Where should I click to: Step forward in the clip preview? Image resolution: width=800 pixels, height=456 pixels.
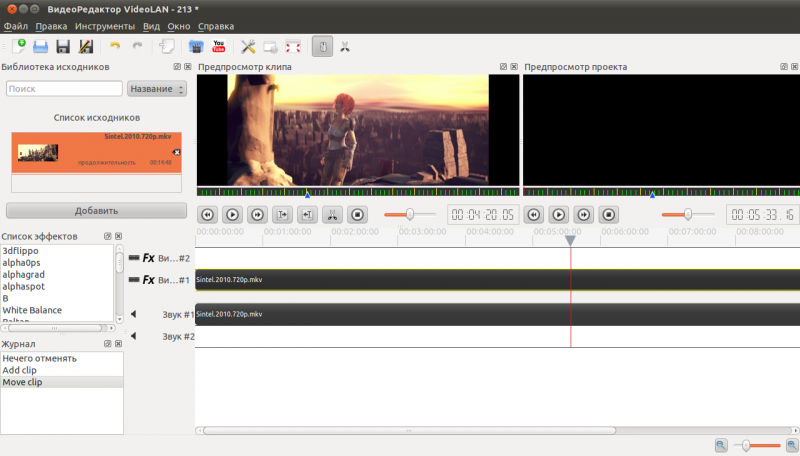[x=257, y=215]
